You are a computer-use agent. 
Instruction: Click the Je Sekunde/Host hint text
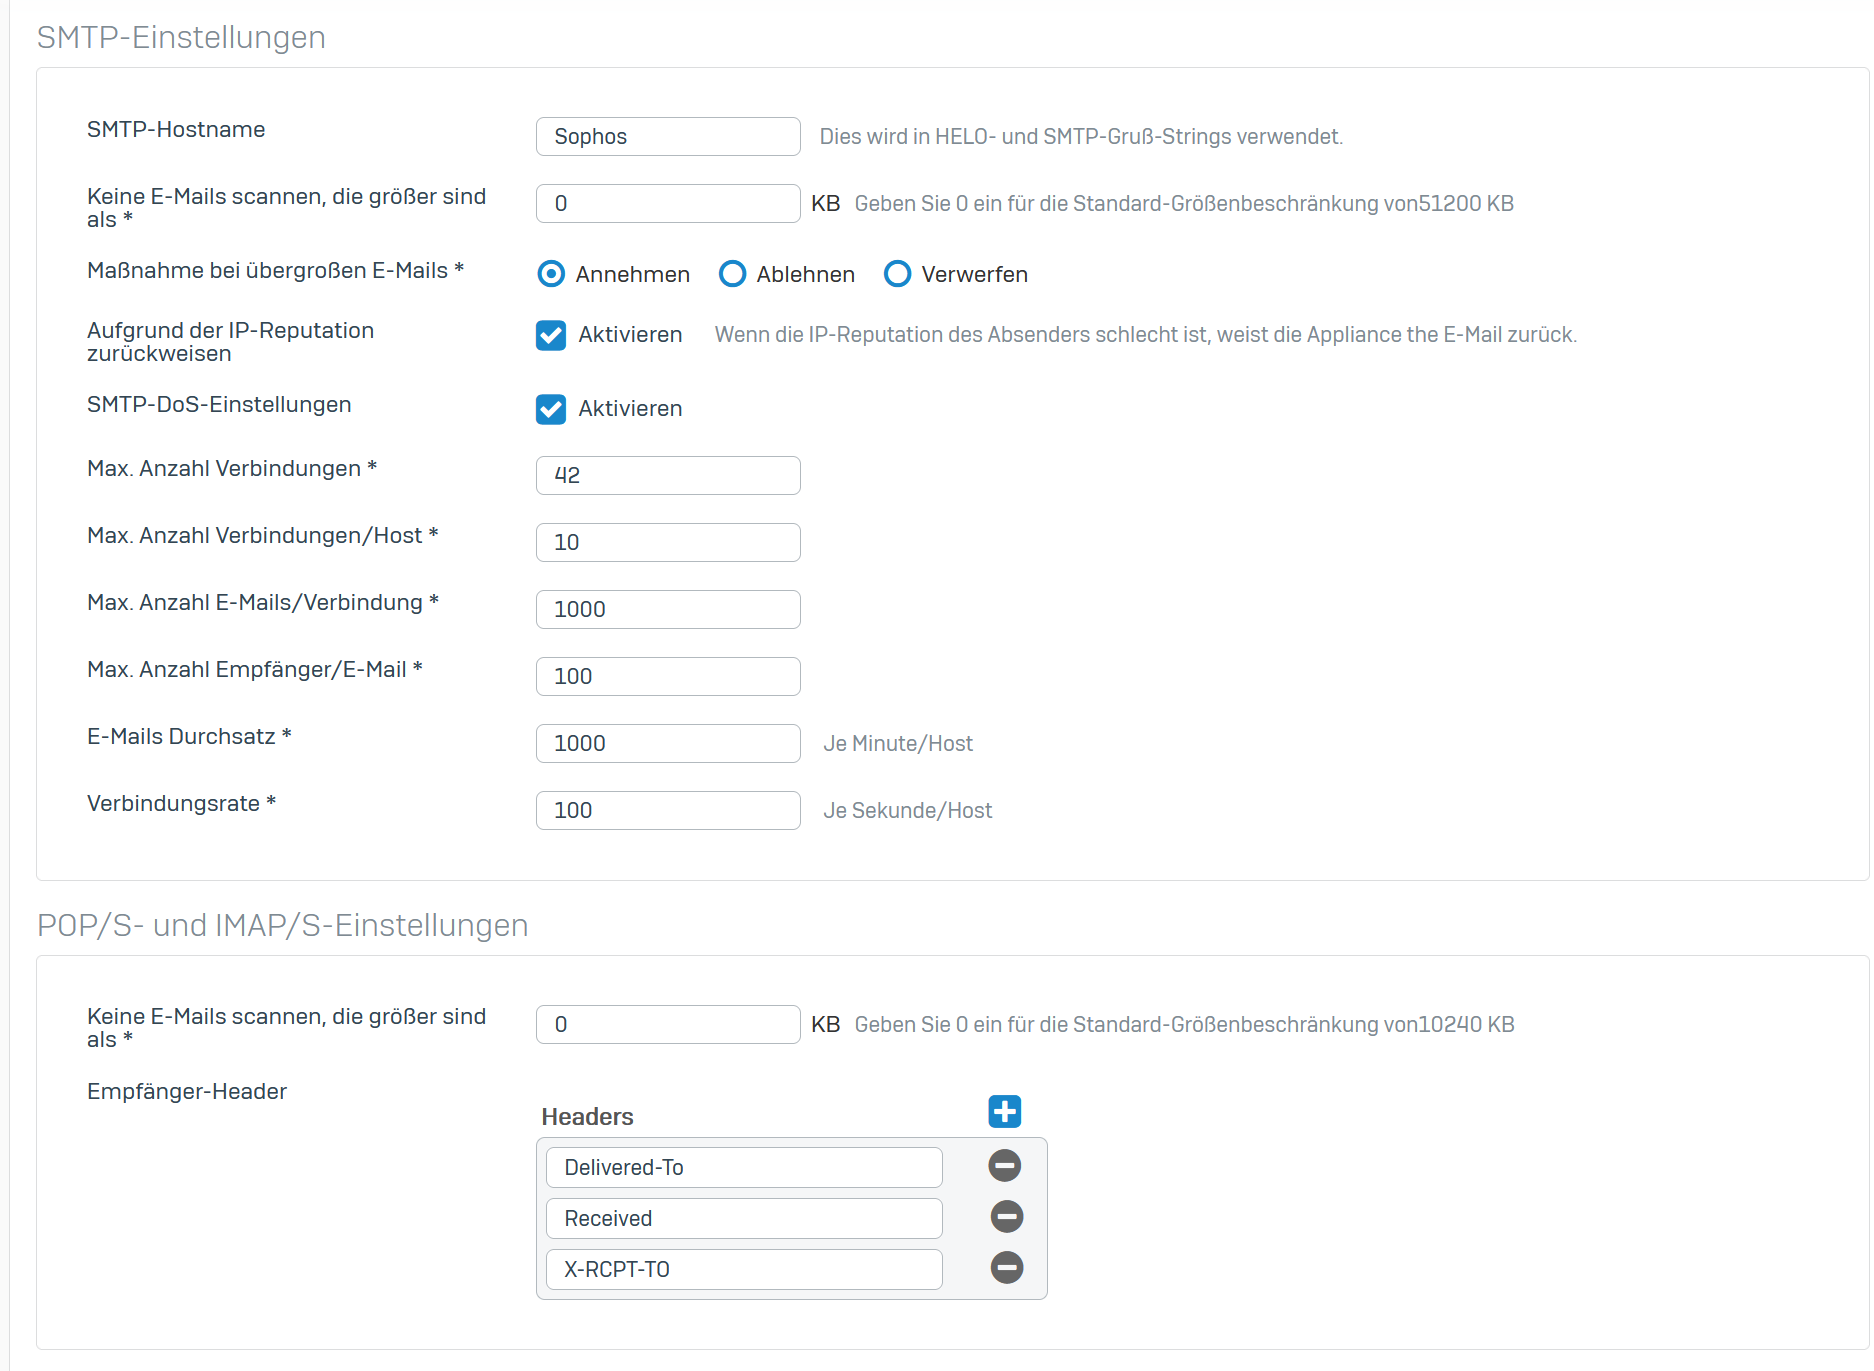907,811
